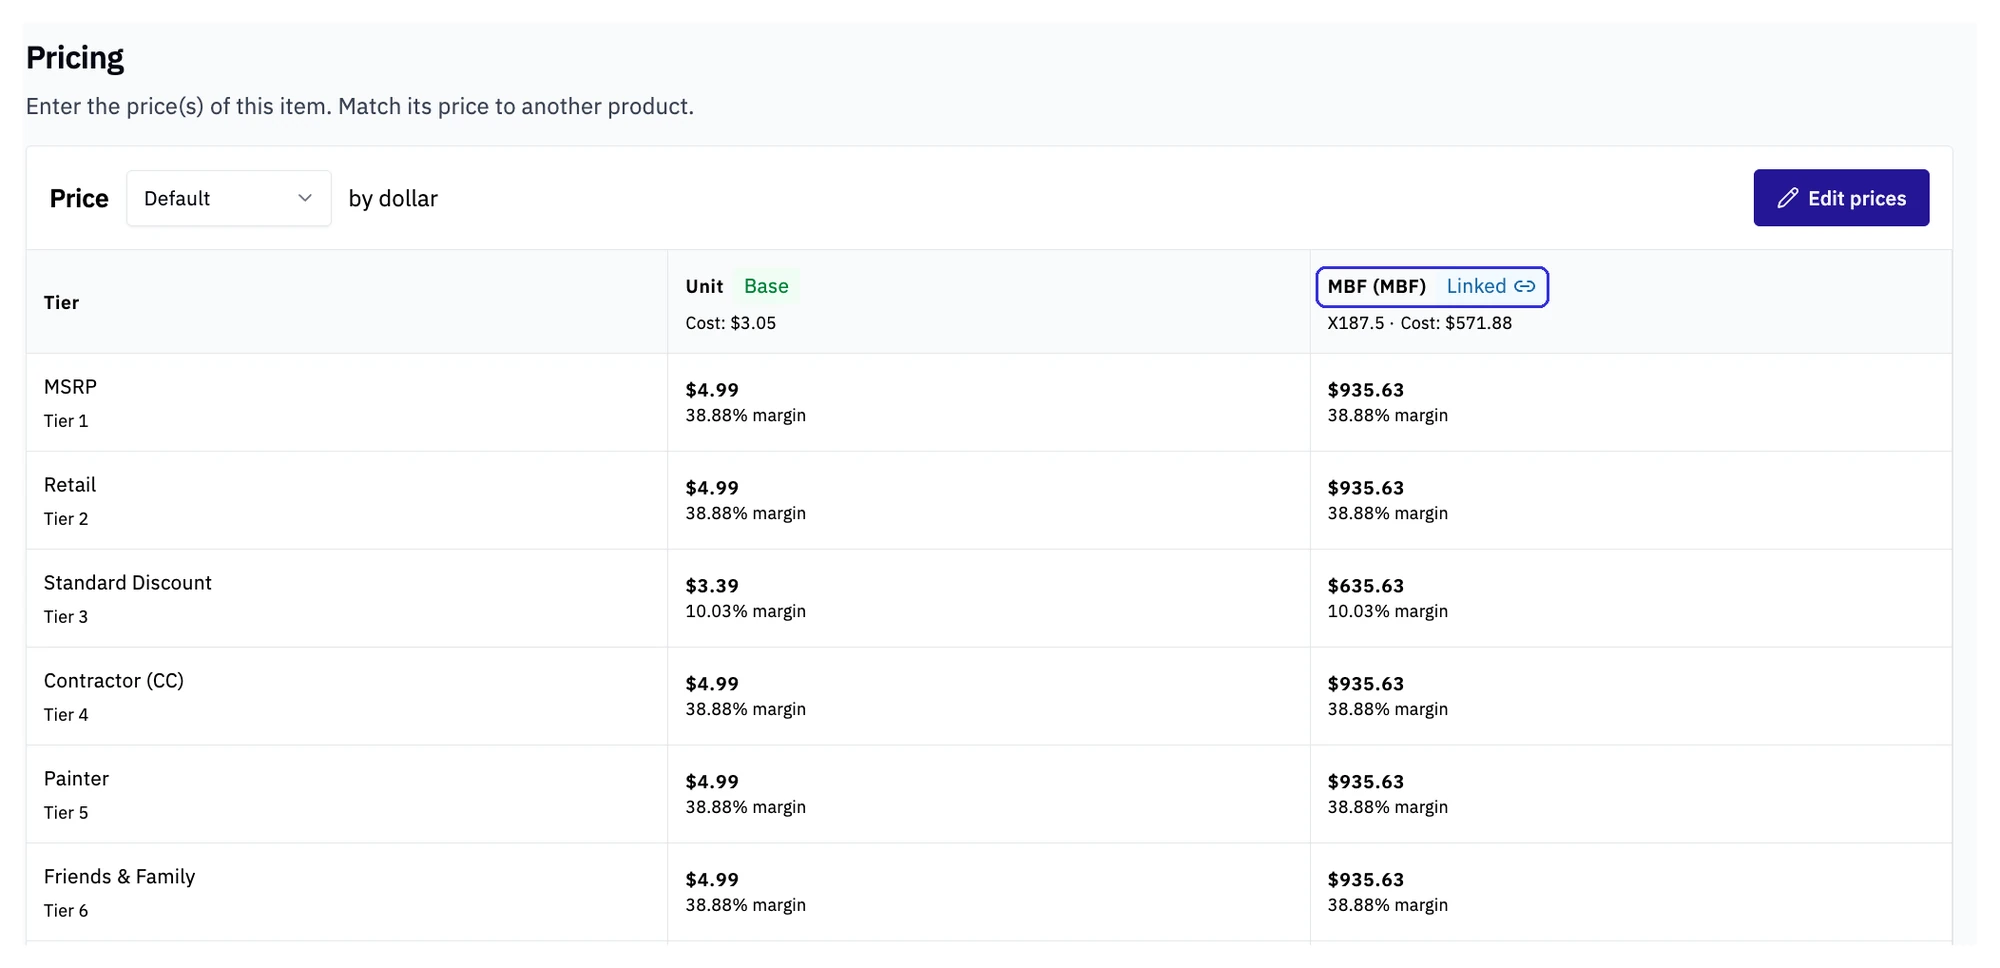Click the Tier 3 sublabel
Viewport: 2000px width, 968px height.
click(66, 617)
